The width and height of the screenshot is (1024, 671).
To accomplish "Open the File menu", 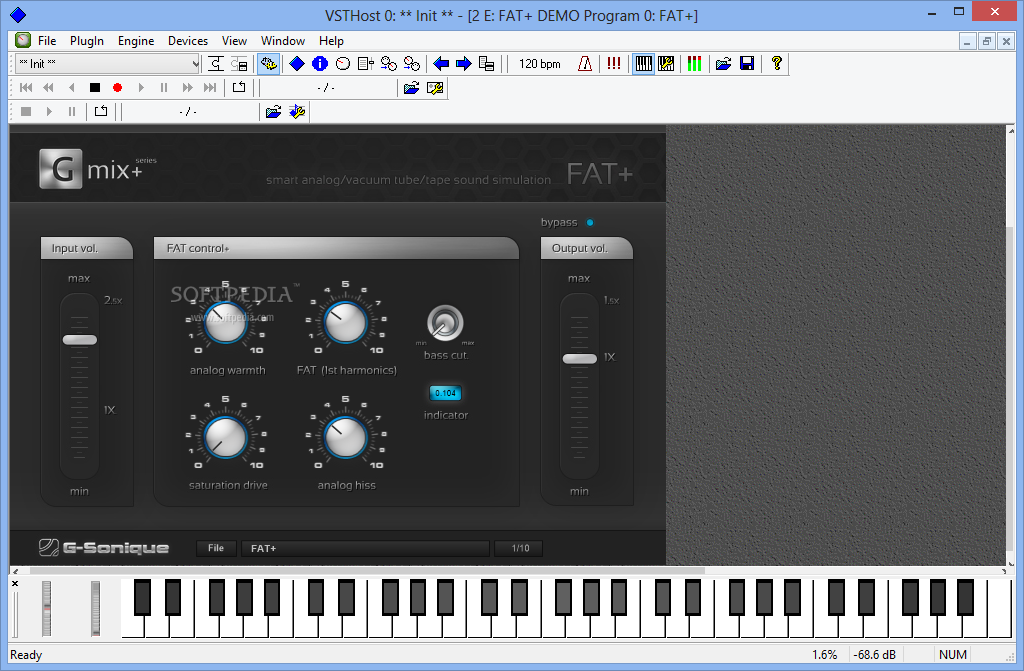I will coord(47,41).
